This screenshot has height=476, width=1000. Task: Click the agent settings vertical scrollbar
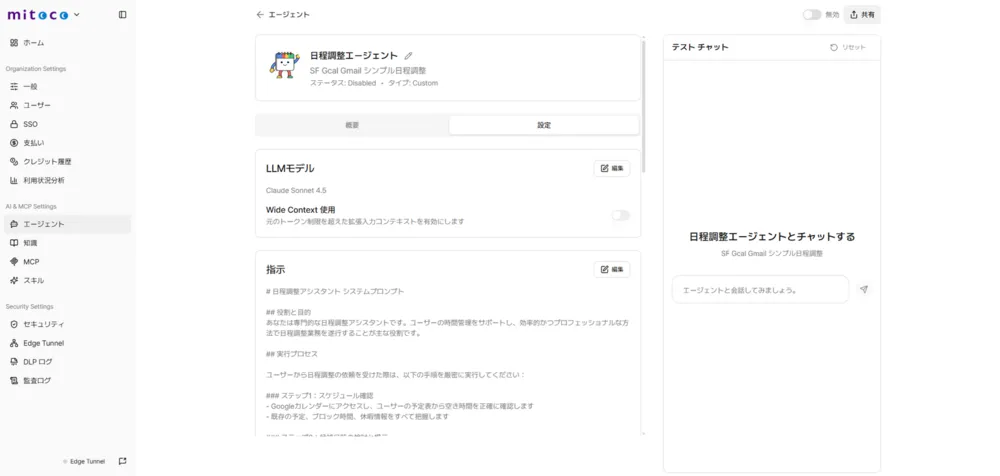pos(644,107)
